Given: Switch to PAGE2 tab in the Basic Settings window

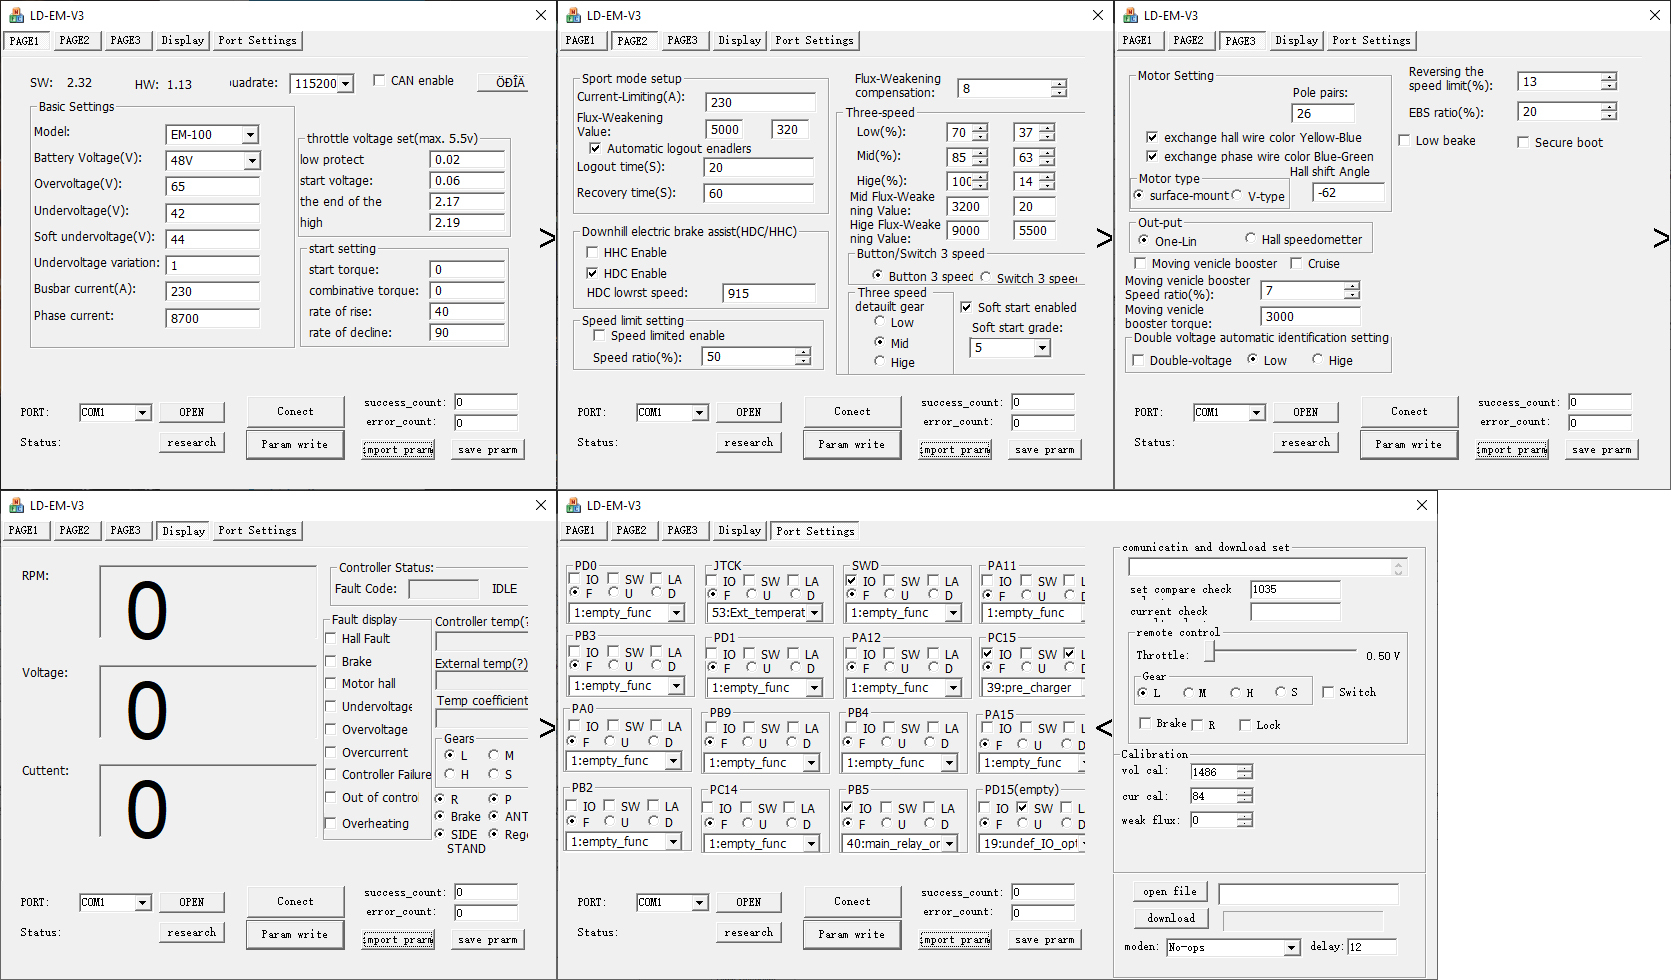Looking at the screenshot, I should click(x=74, y=41).
